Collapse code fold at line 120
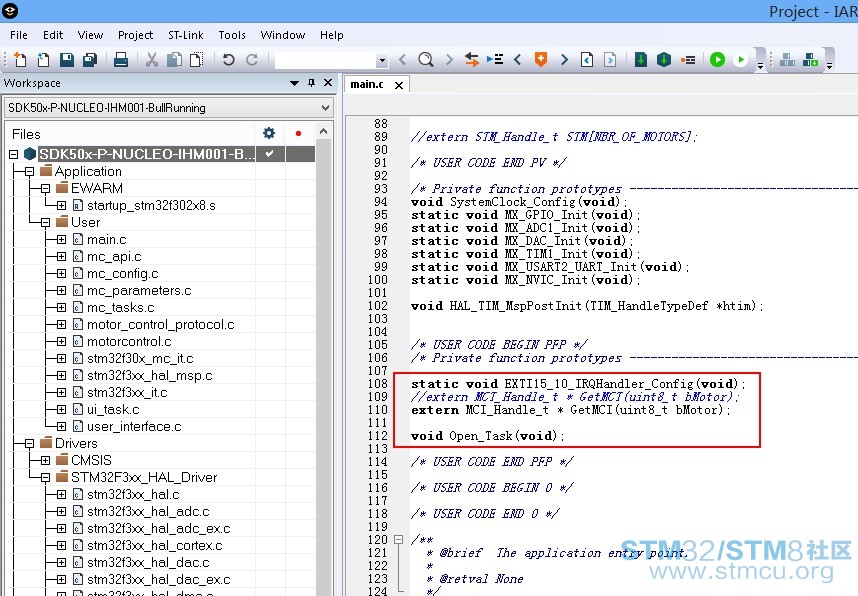The image size is (858, 596). pyautogui.click(x=398, y=540)
